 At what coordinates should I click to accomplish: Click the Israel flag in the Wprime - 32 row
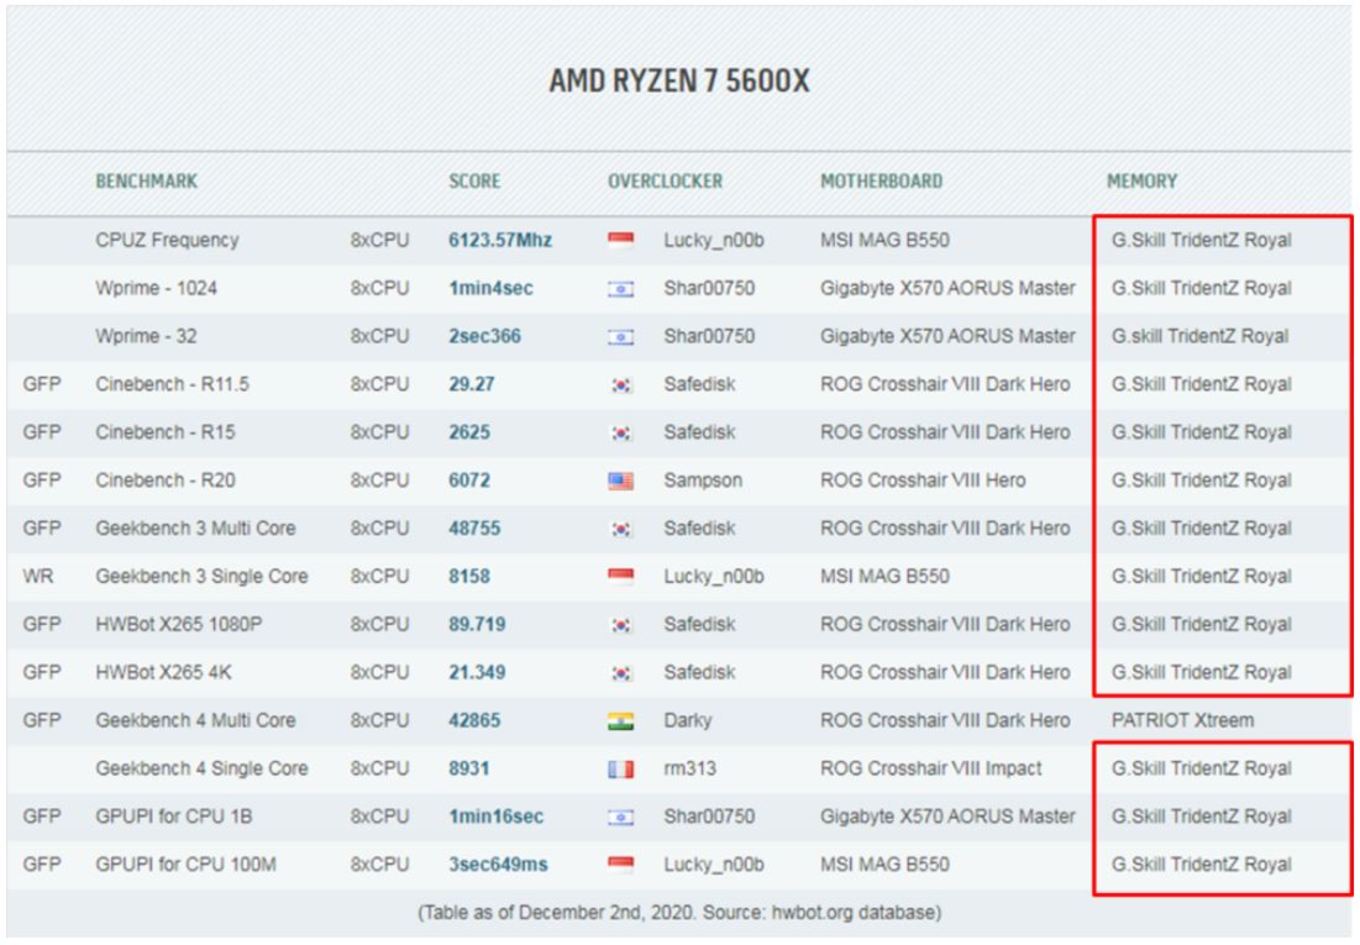point(621,336)
